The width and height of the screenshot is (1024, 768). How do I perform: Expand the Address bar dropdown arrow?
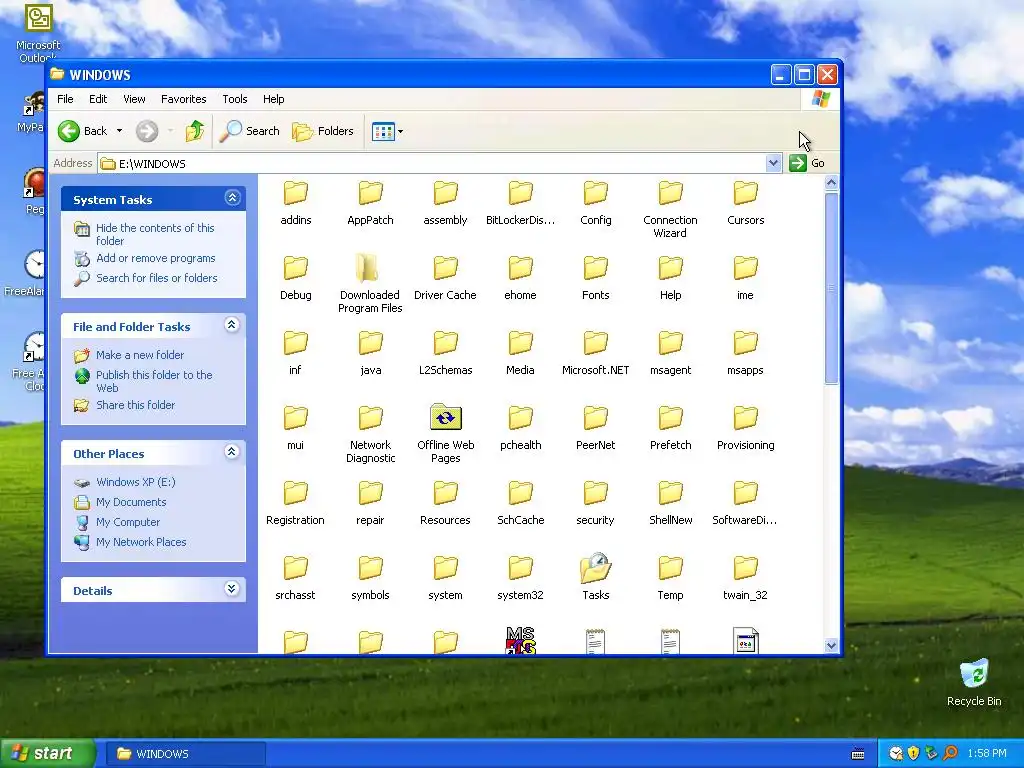[773, 163]
